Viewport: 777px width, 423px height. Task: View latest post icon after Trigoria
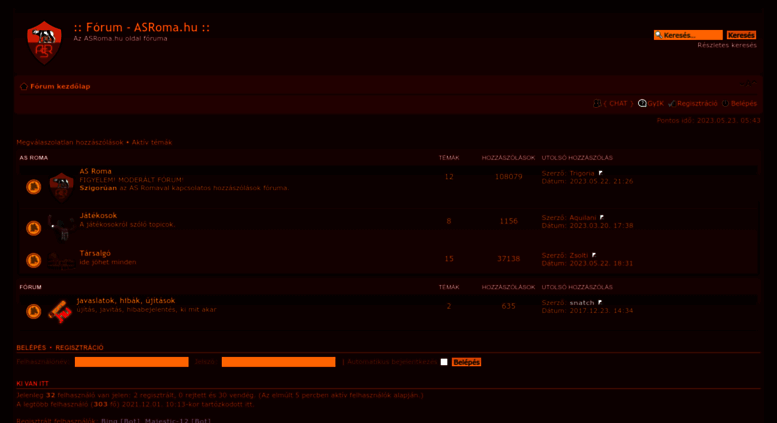coord(601,173)
